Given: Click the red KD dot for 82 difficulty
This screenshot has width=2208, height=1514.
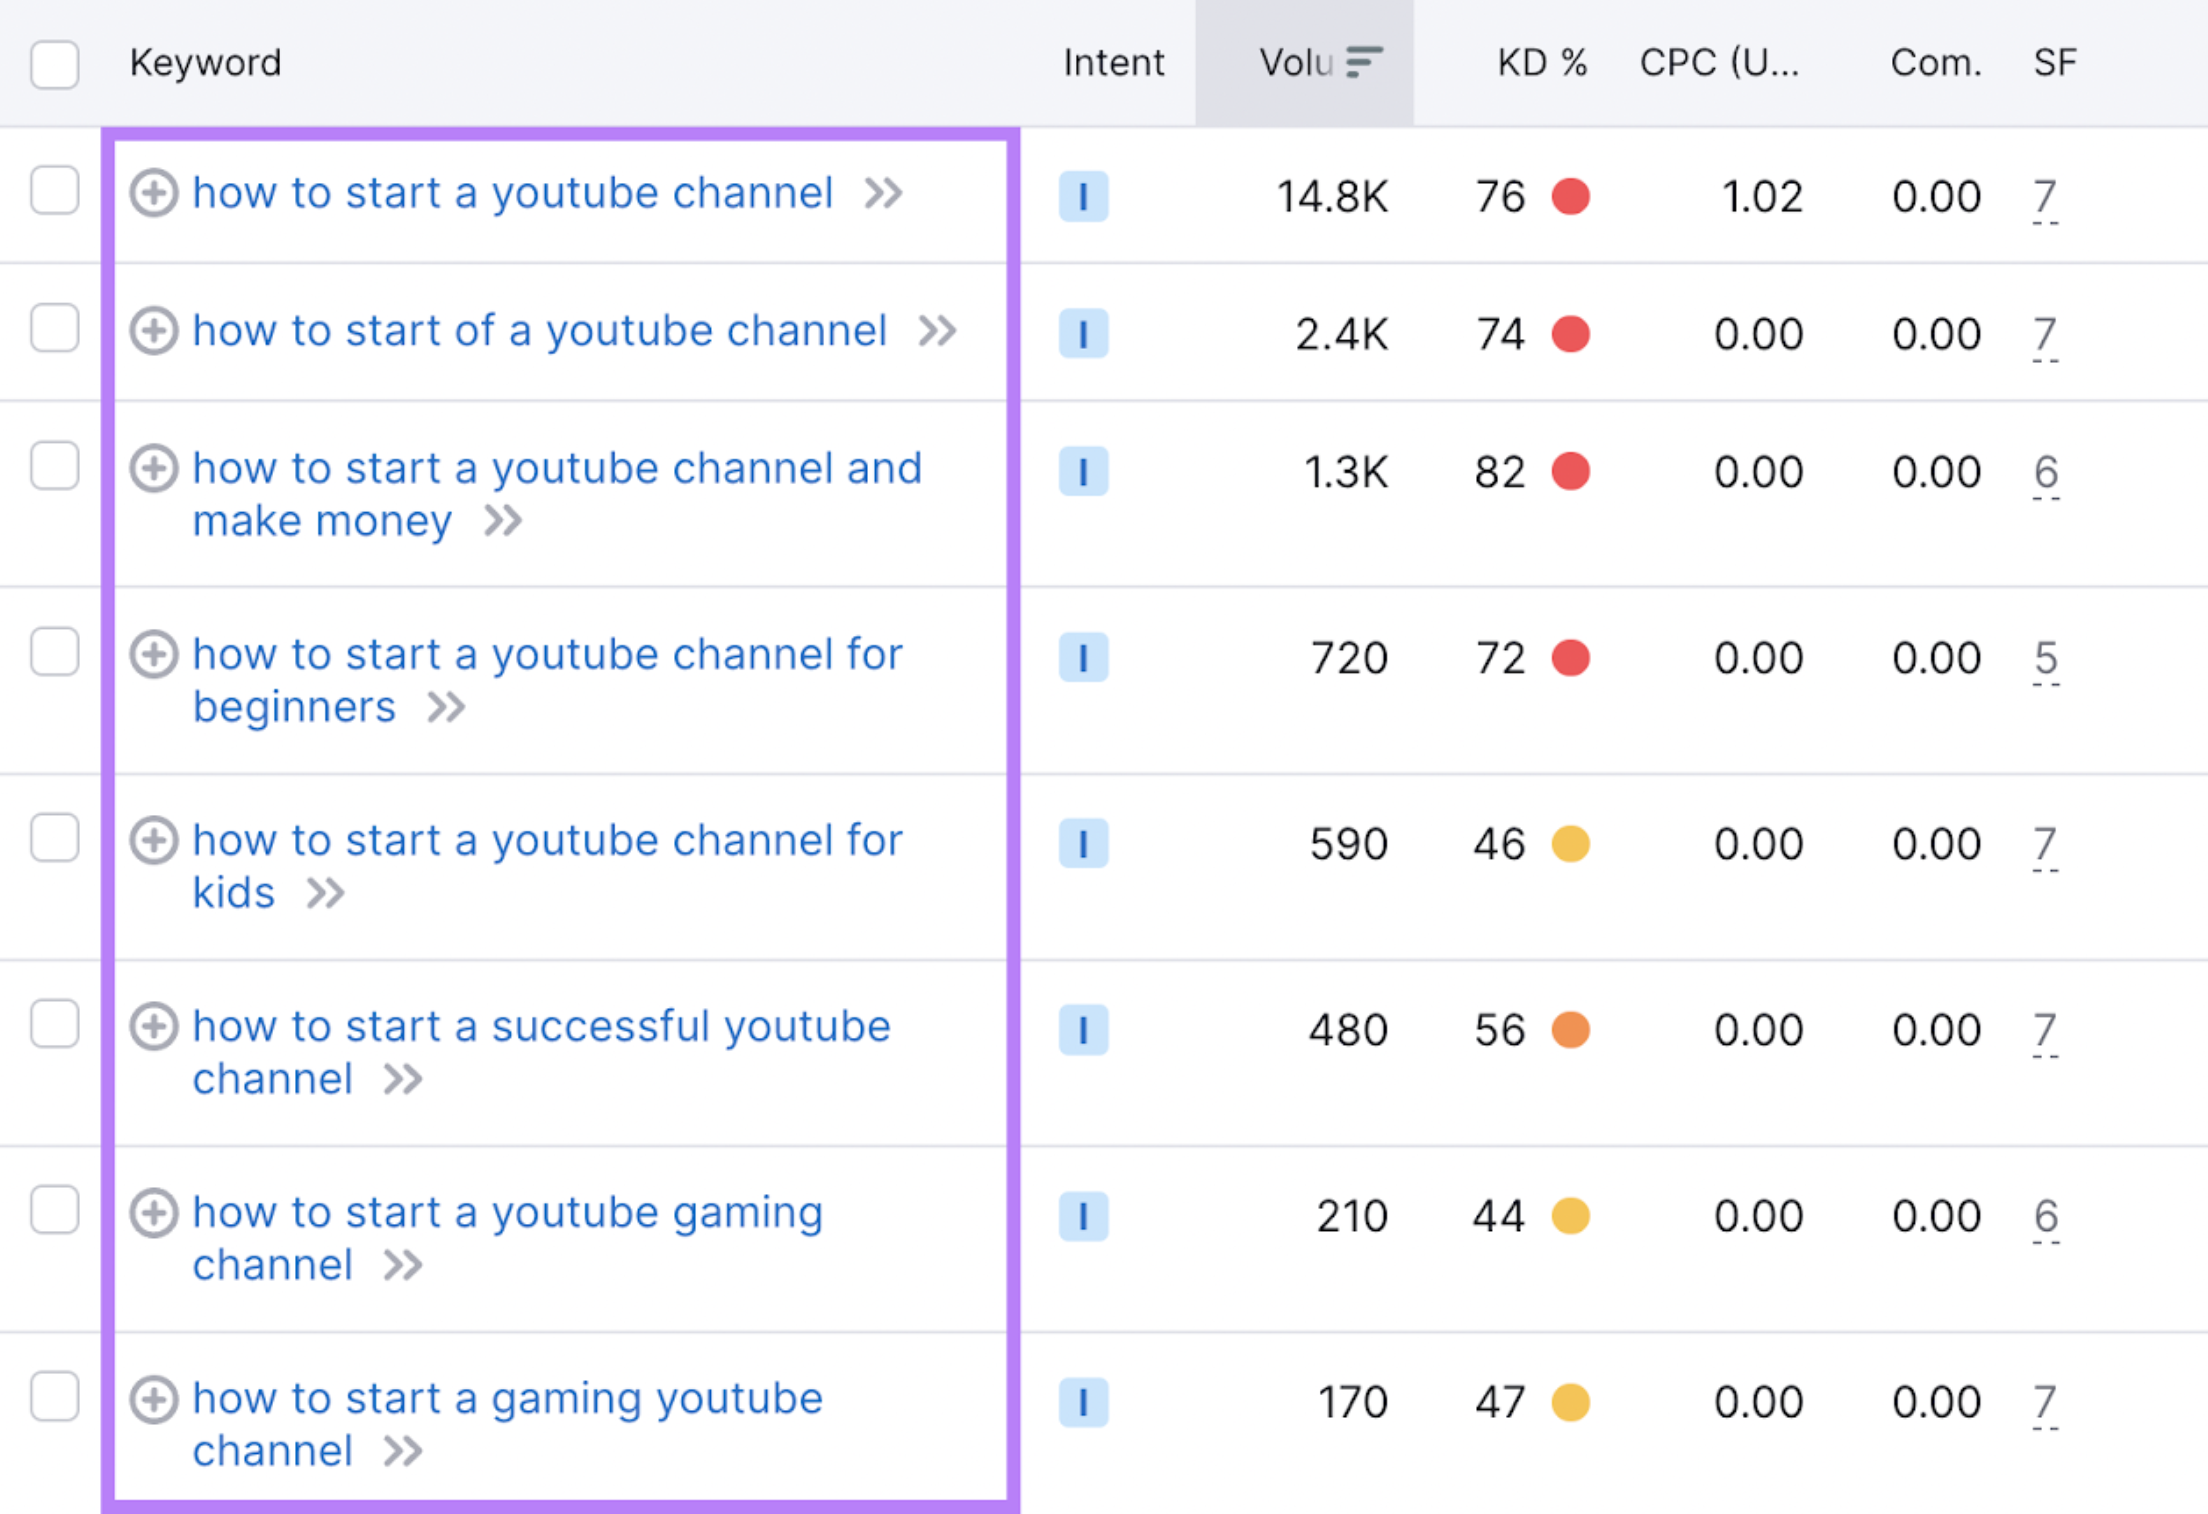Looking at the screenshot, I should tap(1570, 472).
